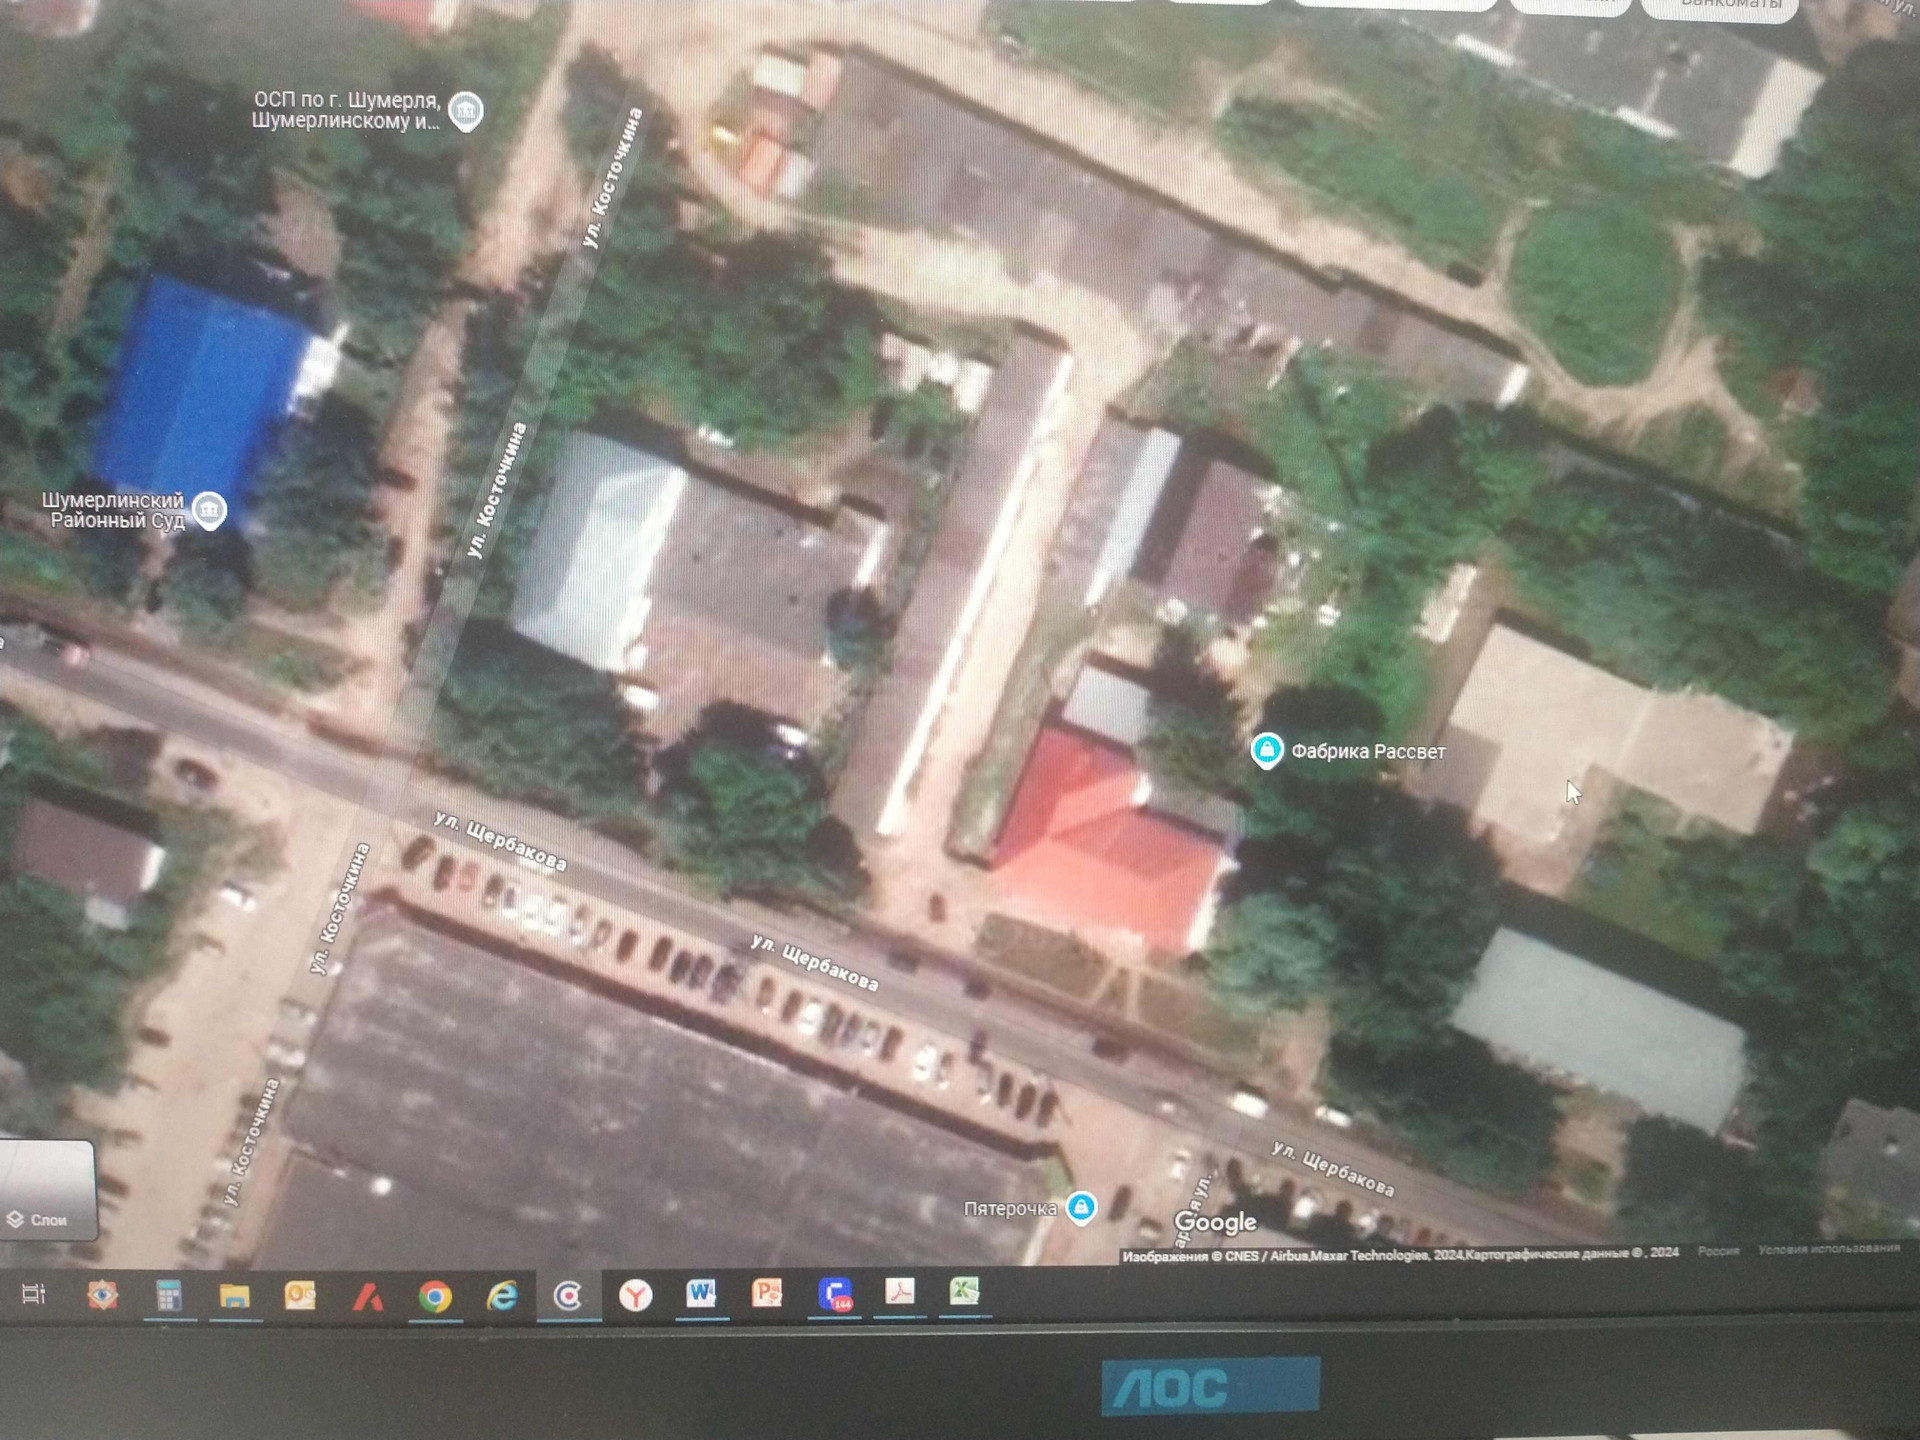Image resolution: width=1920 pixels, height=1440 pixels.
Task: Open File Explorer in taskbar
Action: [234, 1296]
